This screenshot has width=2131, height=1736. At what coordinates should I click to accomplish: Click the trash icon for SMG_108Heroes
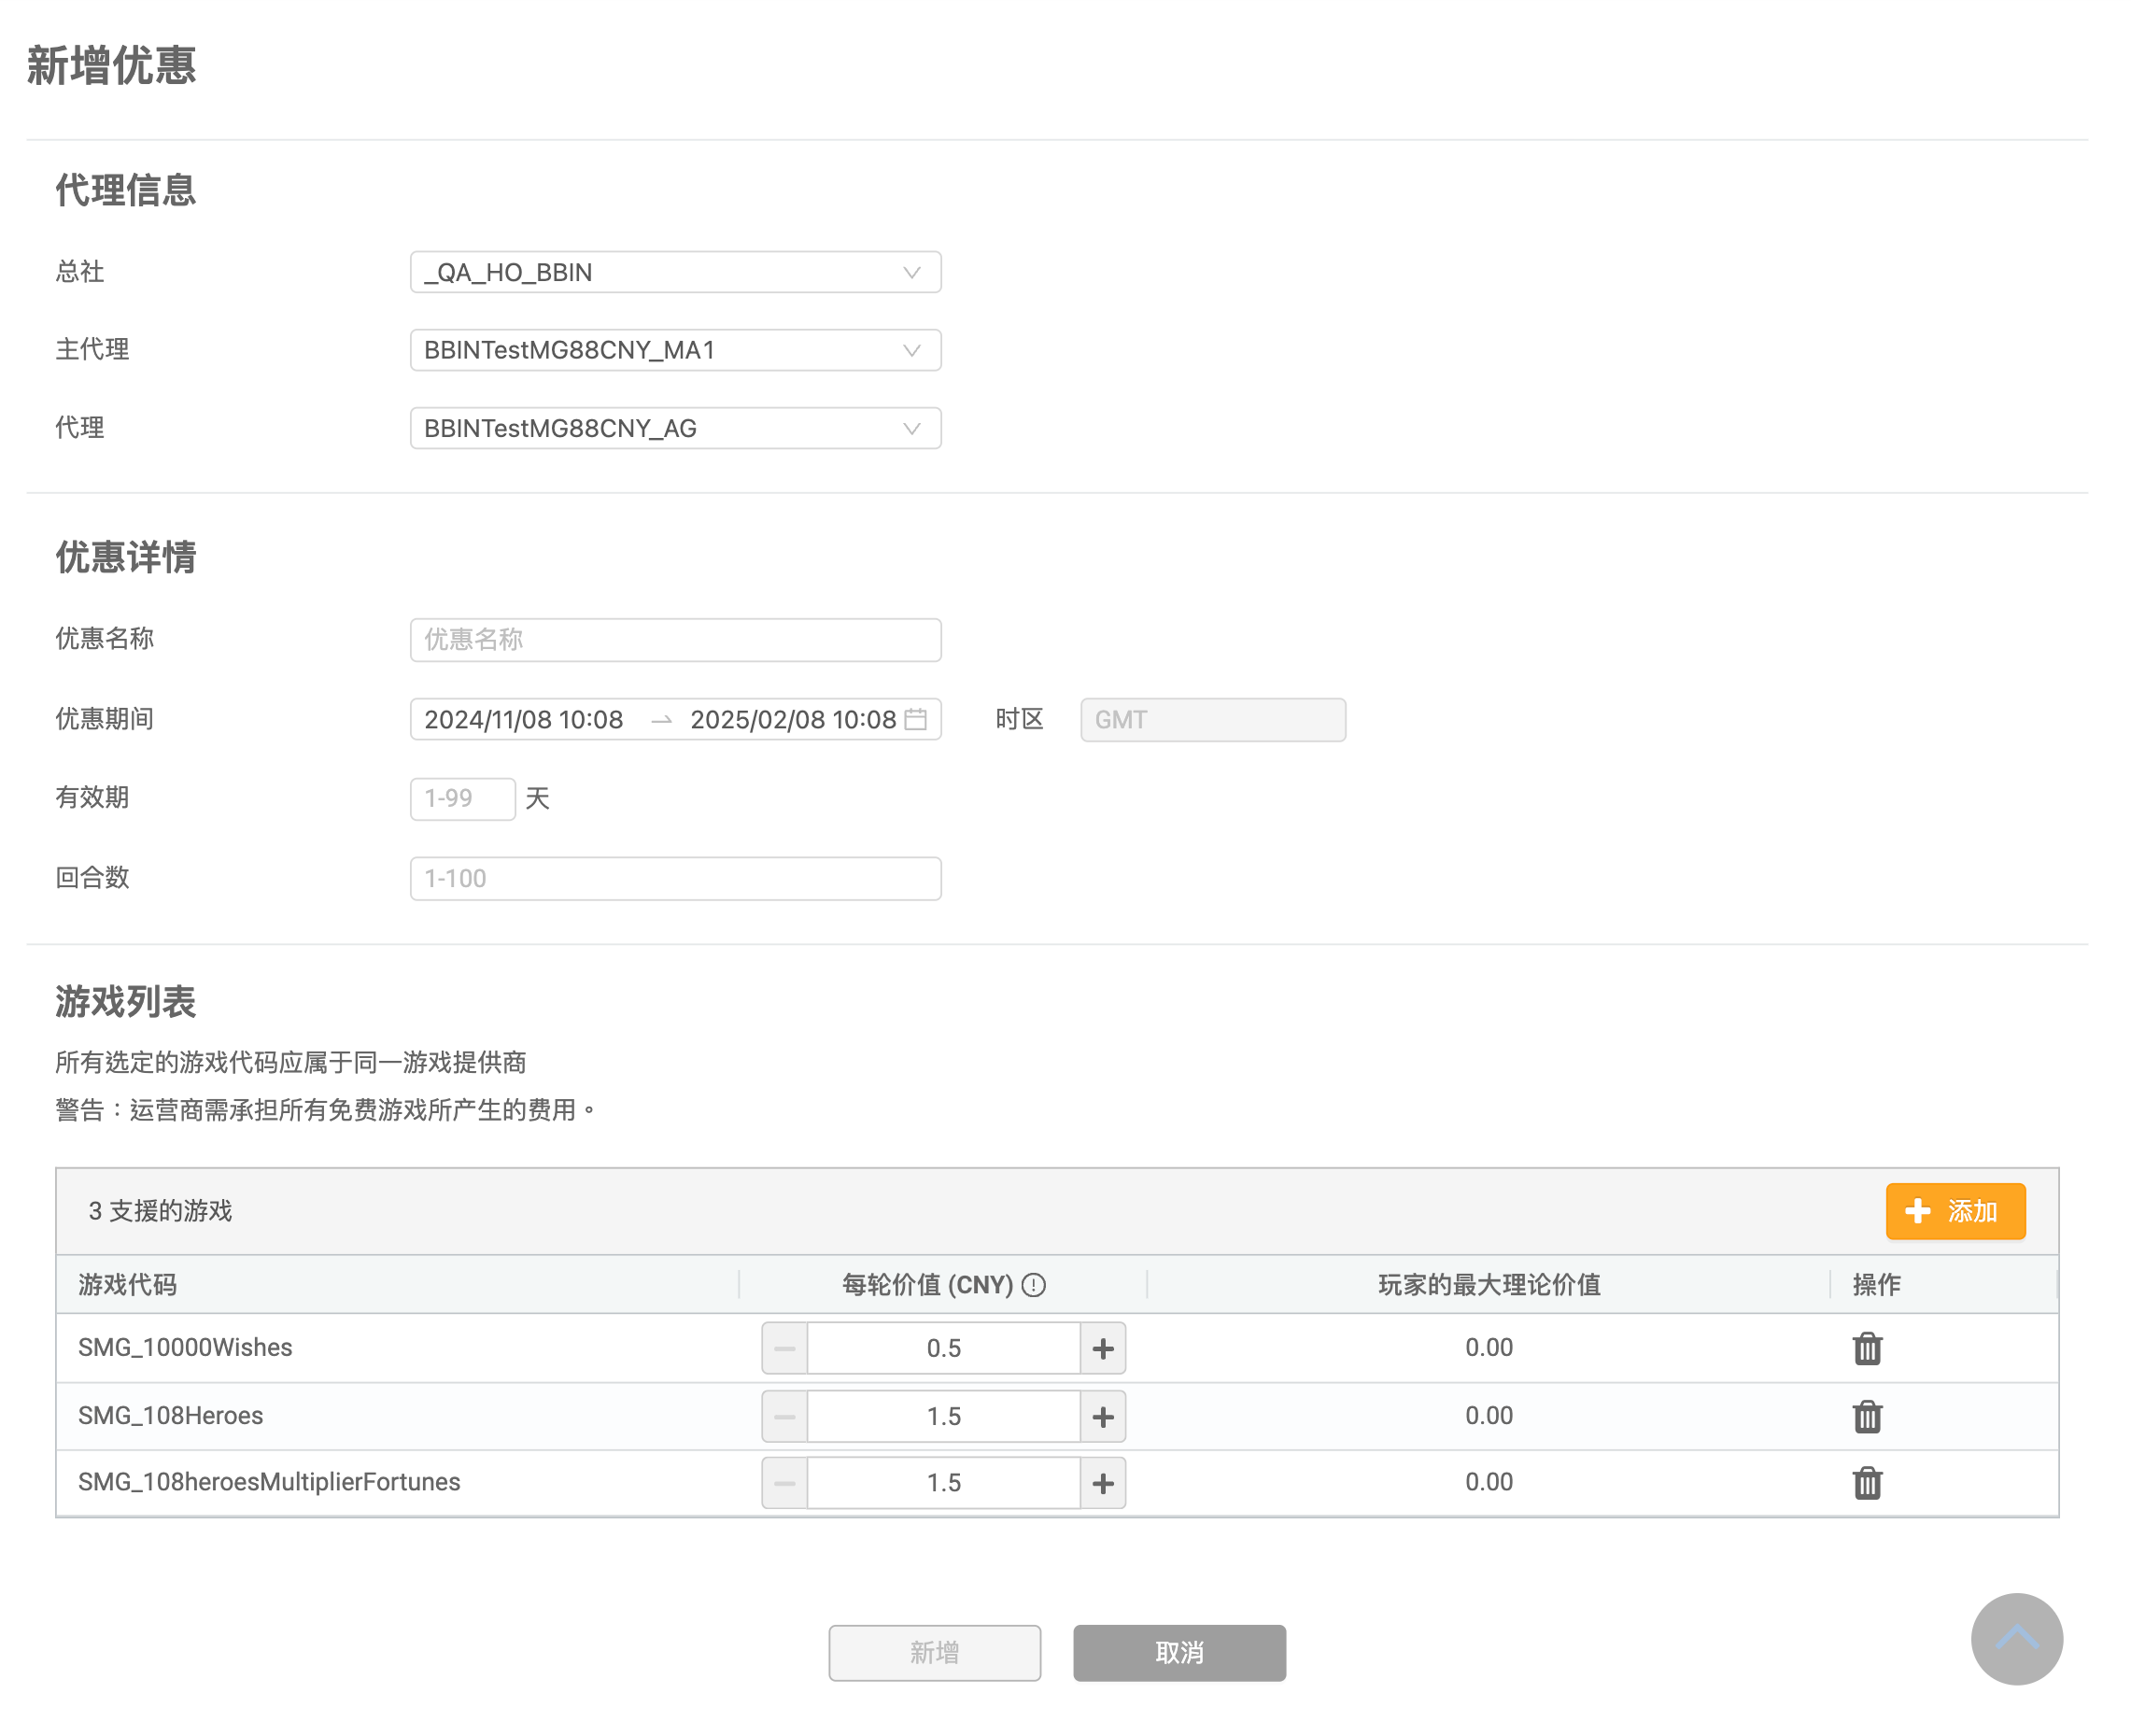(x=1866, y=1416)
